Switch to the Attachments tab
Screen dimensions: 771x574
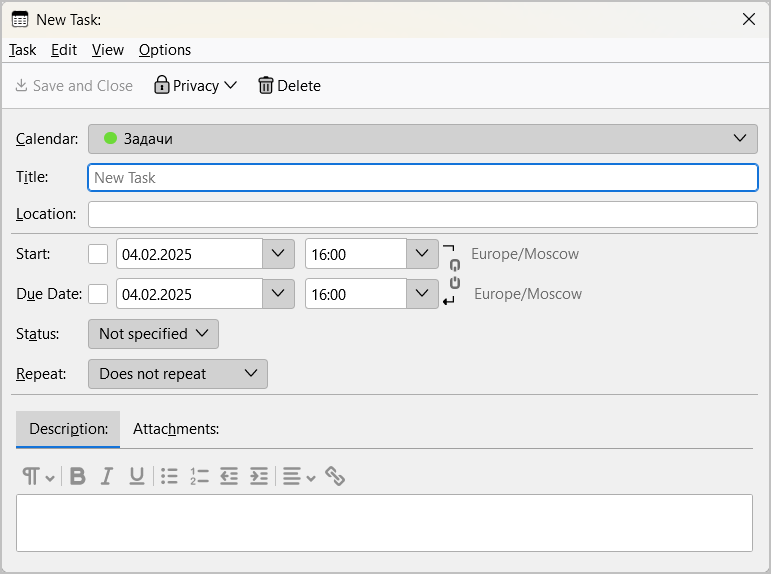(x=176, y=429)
